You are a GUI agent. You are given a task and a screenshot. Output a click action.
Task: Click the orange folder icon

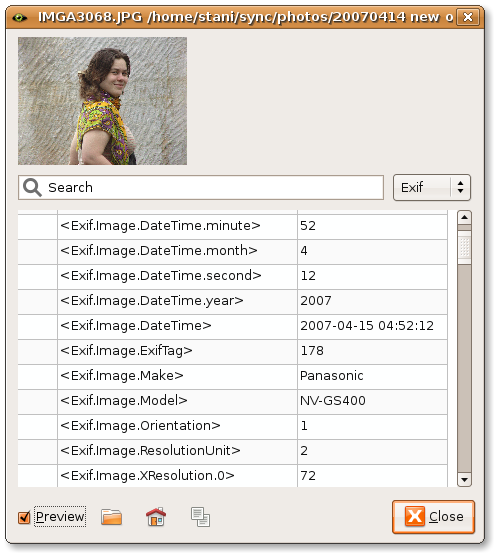111,517
